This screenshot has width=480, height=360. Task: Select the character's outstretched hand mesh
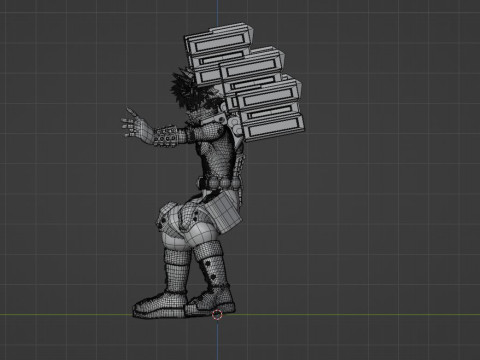click(136, 126)
